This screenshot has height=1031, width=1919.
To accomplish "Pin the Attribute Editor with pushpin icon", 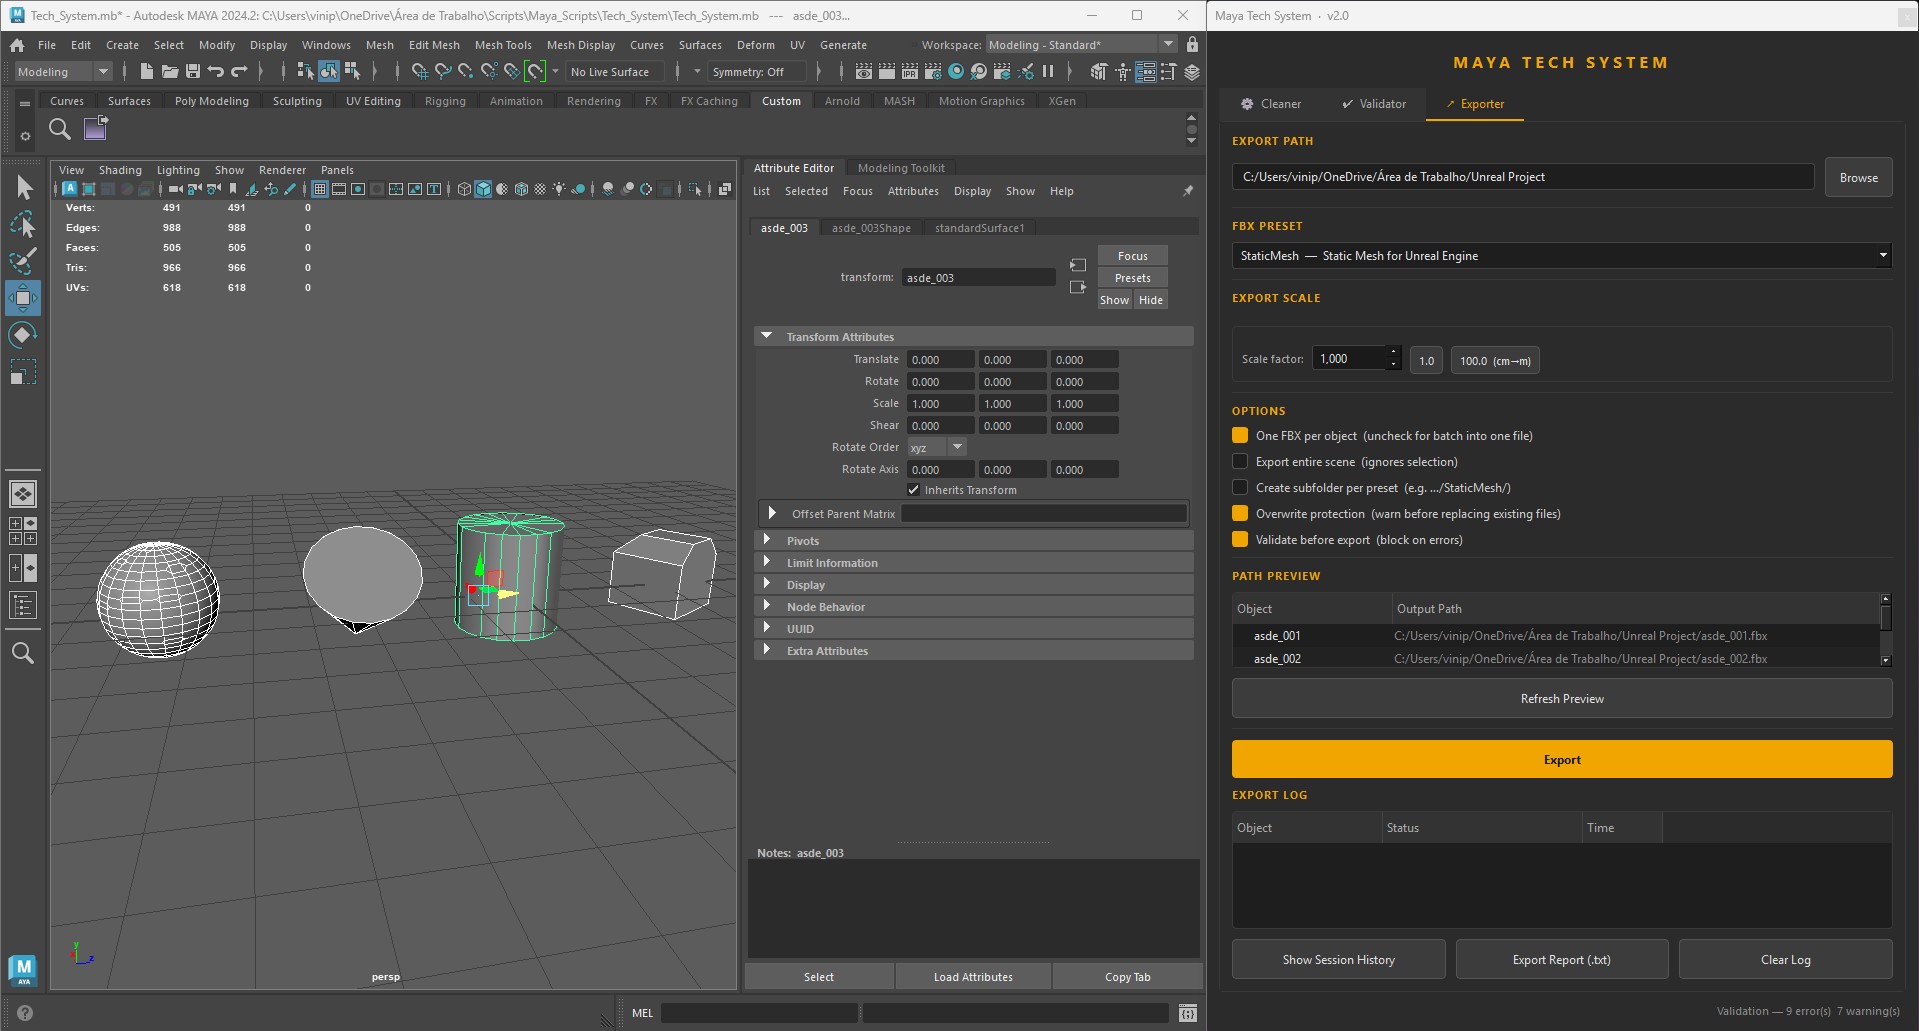I will [x=1188, y=191].
